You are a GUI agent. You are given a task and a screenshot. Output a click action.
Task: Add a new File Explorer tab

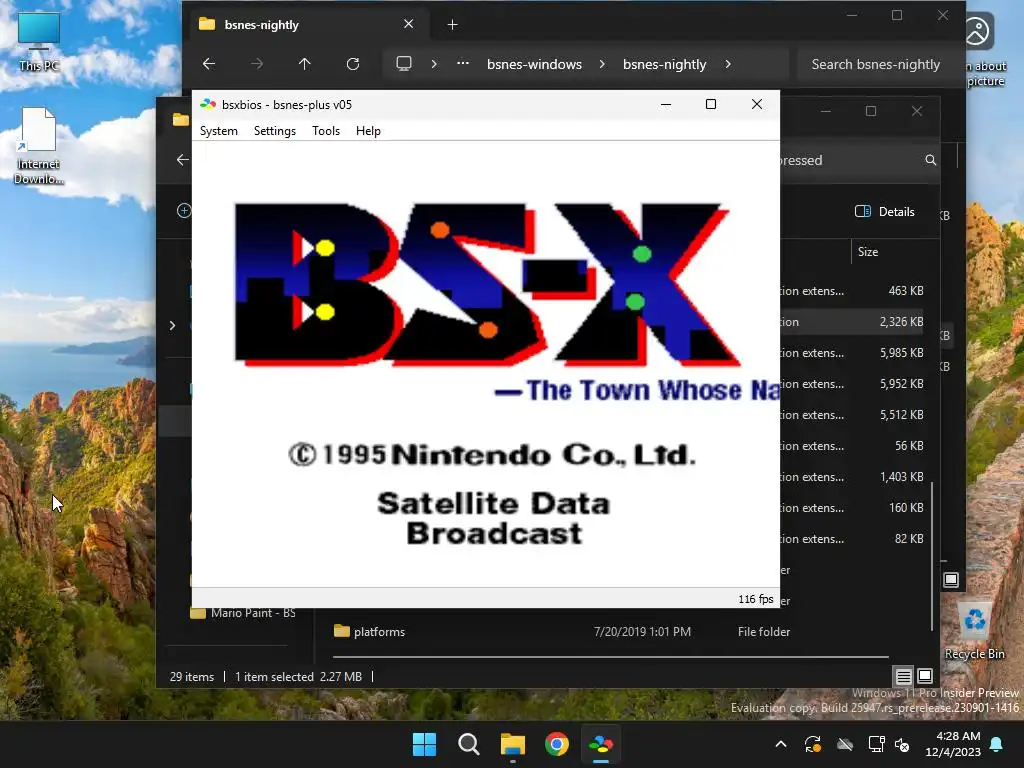pos(453,25)
